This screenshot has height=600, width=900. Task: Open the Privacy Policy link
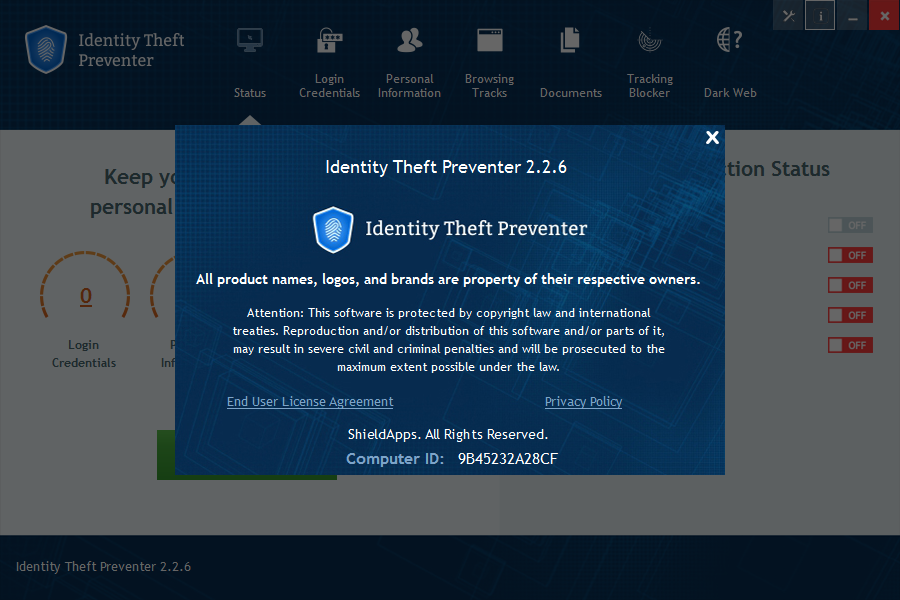tap(583, 401)
